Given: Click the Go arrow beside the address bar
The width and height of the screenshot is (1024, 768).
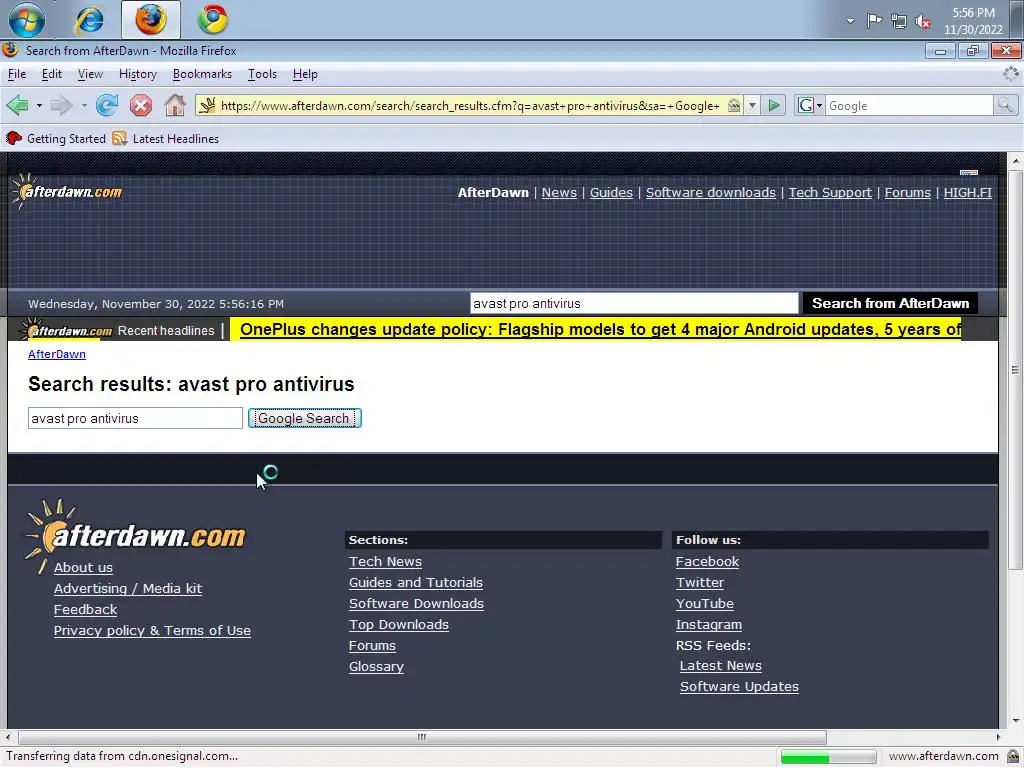Looking at the screenshot, I should (774, 105).
